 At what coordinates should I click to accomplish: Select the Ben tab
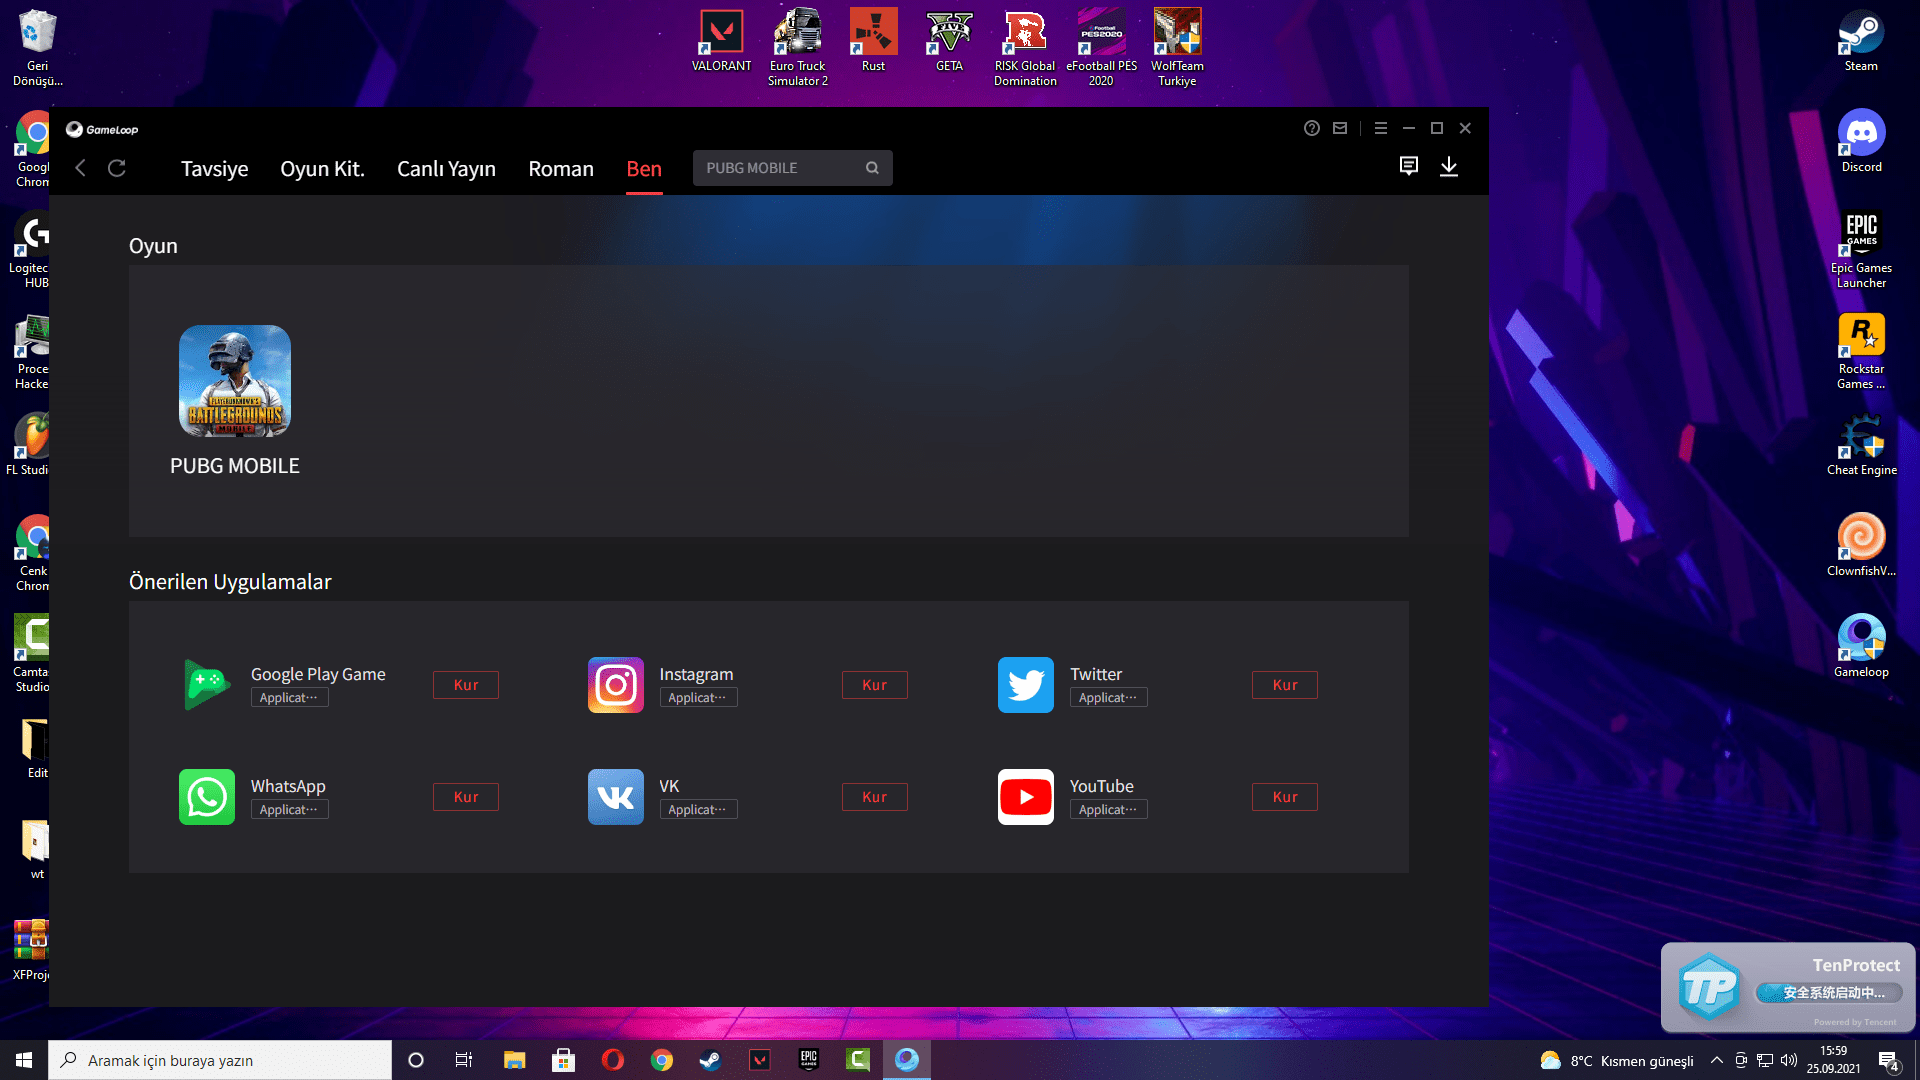point(644,169)
